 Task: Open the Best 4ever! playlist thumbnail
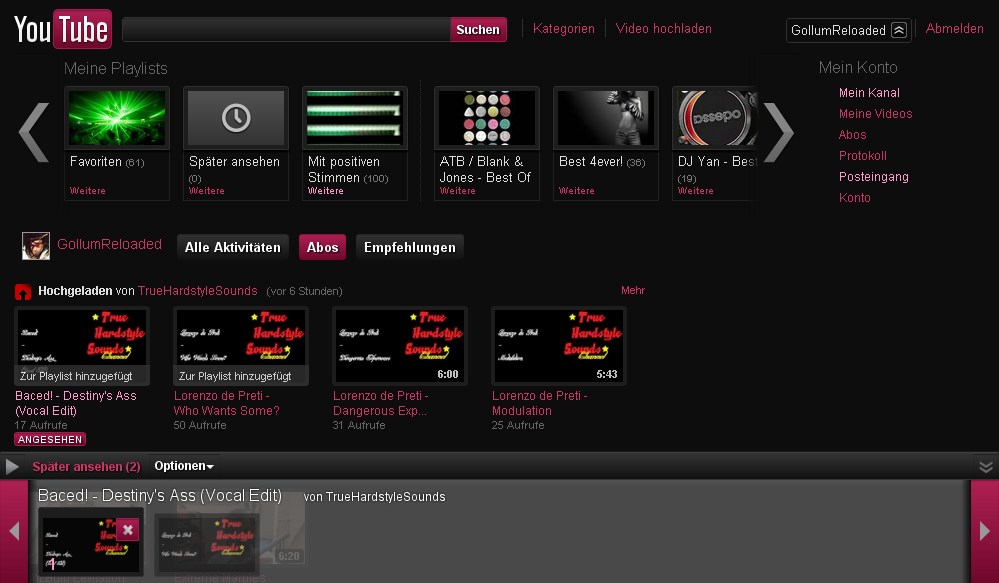click(x=606, y=118)
